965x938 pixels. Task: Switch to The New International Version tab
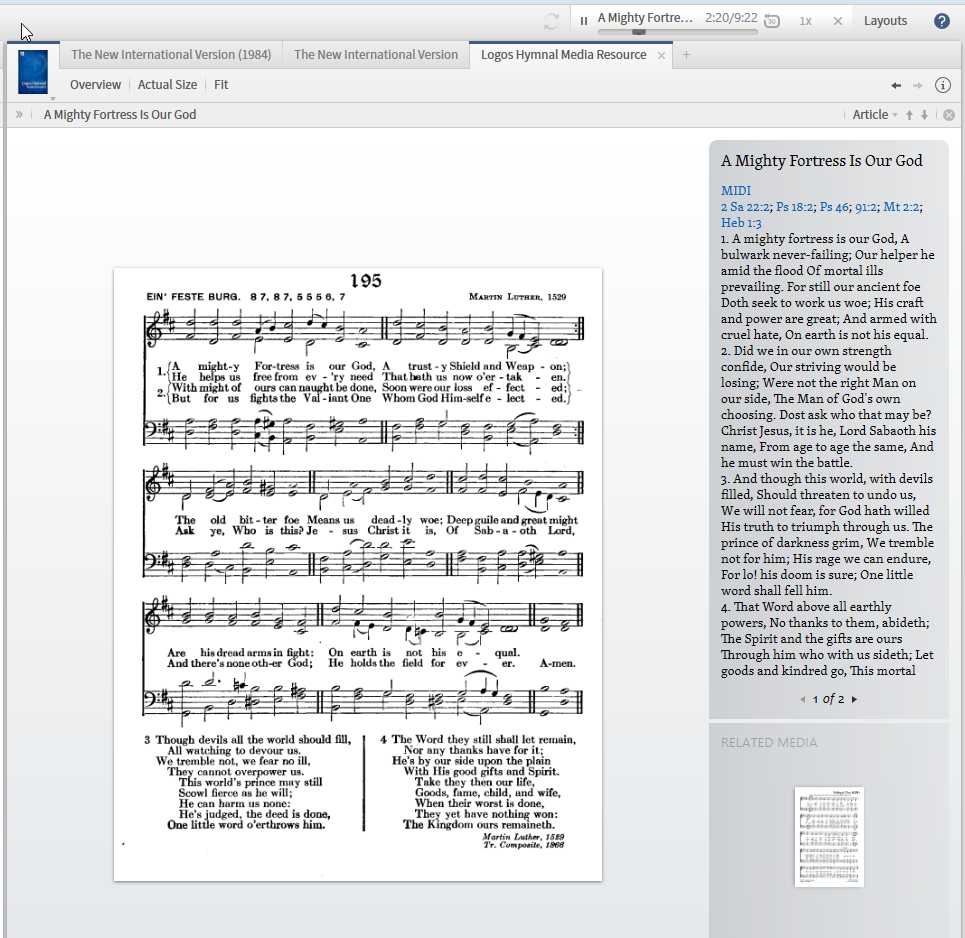(376, 54)
